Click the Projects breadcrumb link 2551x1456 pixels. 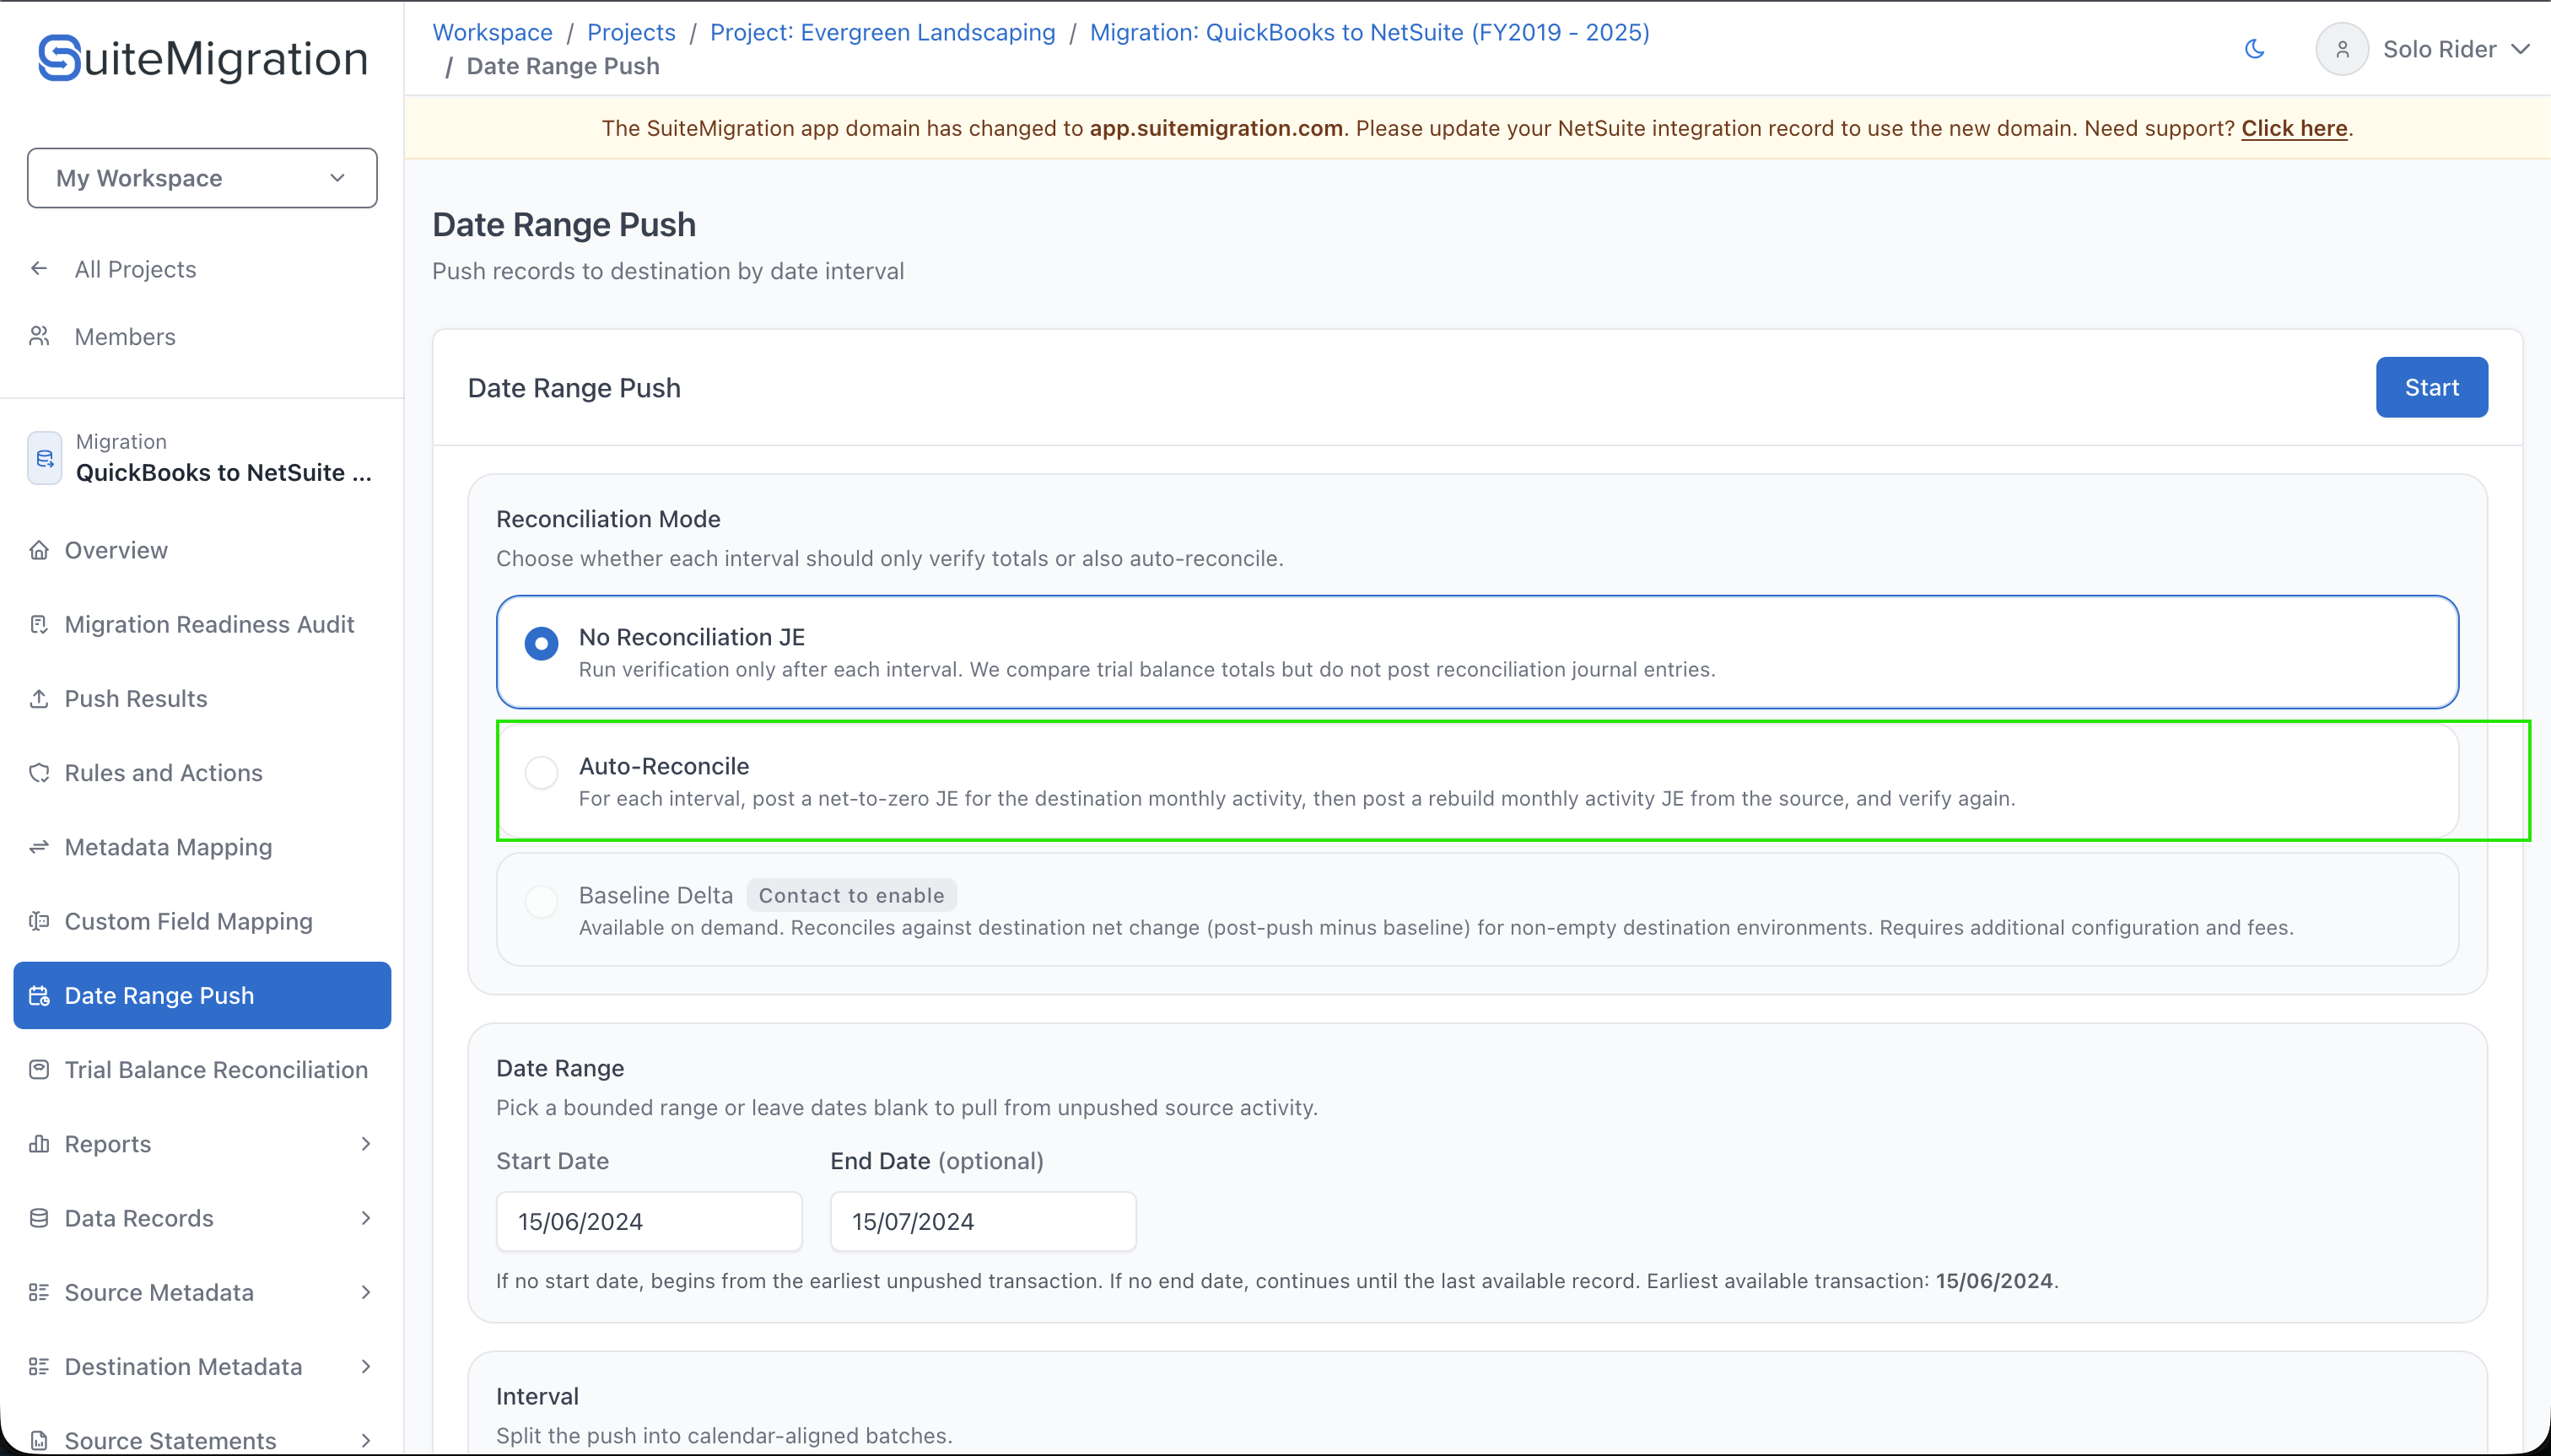(x=631, y=32)
